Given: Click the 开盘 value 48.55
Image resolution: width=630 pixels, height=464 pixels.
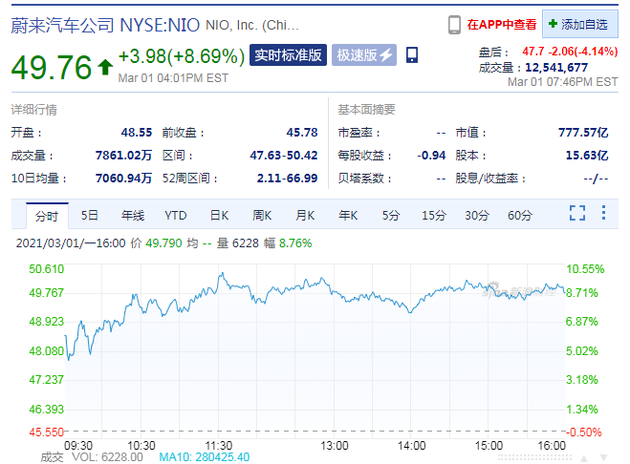Looking at the screenshot, I should (137, 133).
